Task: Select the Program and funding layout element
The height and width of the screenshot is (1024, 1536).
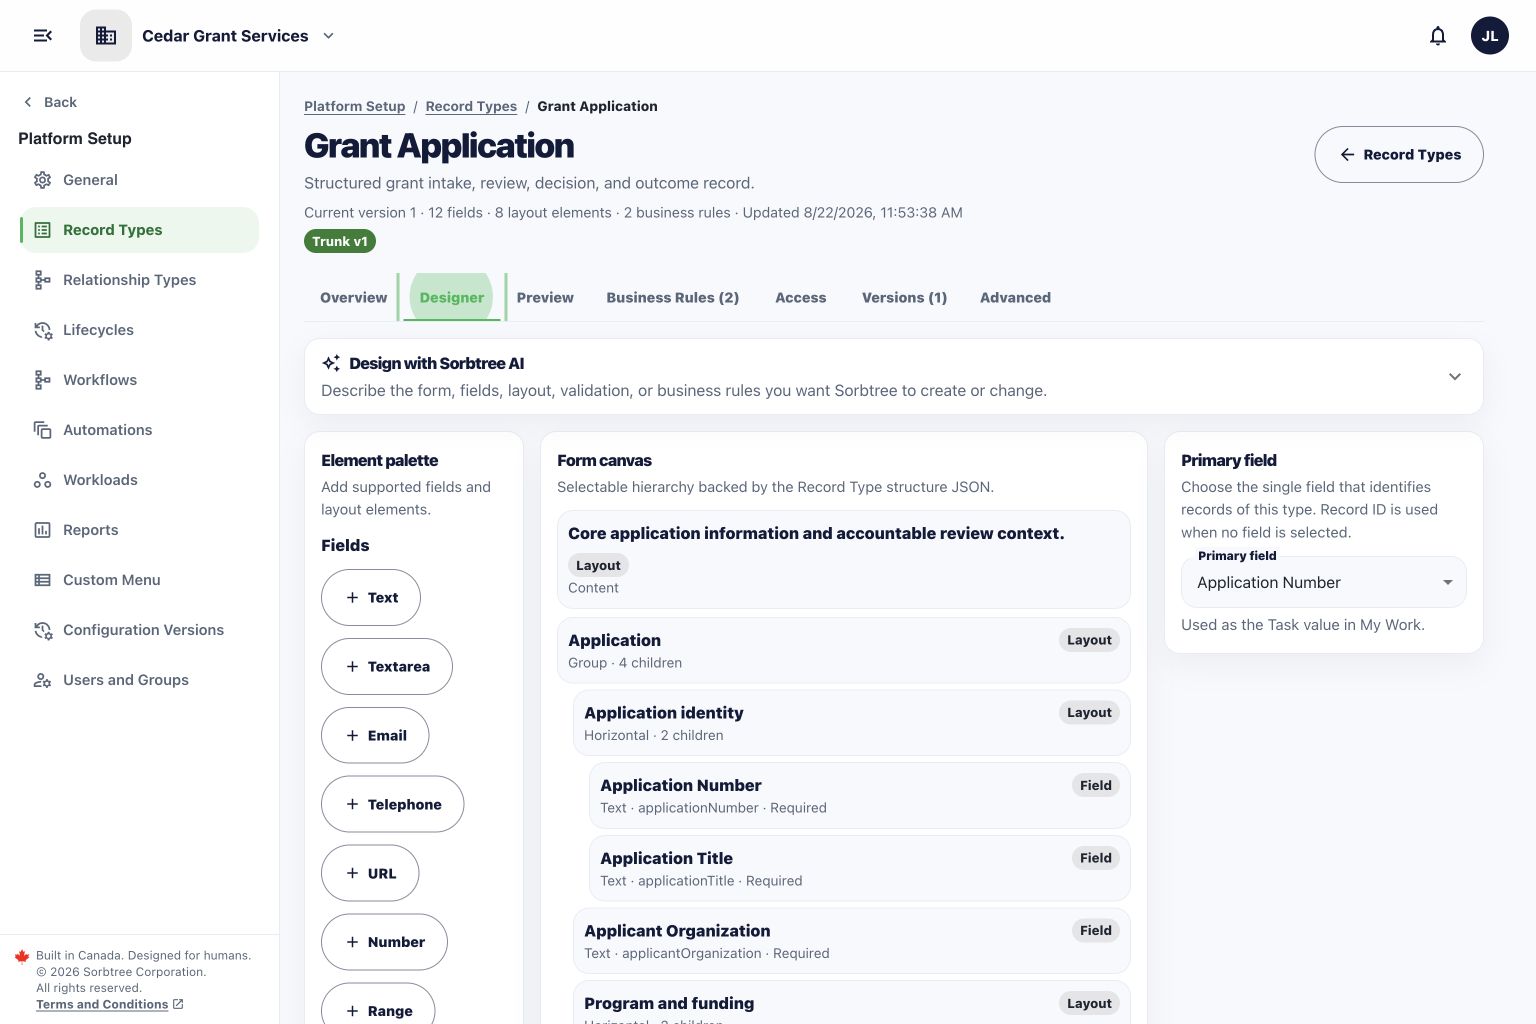Action: pyautogui.click(x=851, y=1003)
